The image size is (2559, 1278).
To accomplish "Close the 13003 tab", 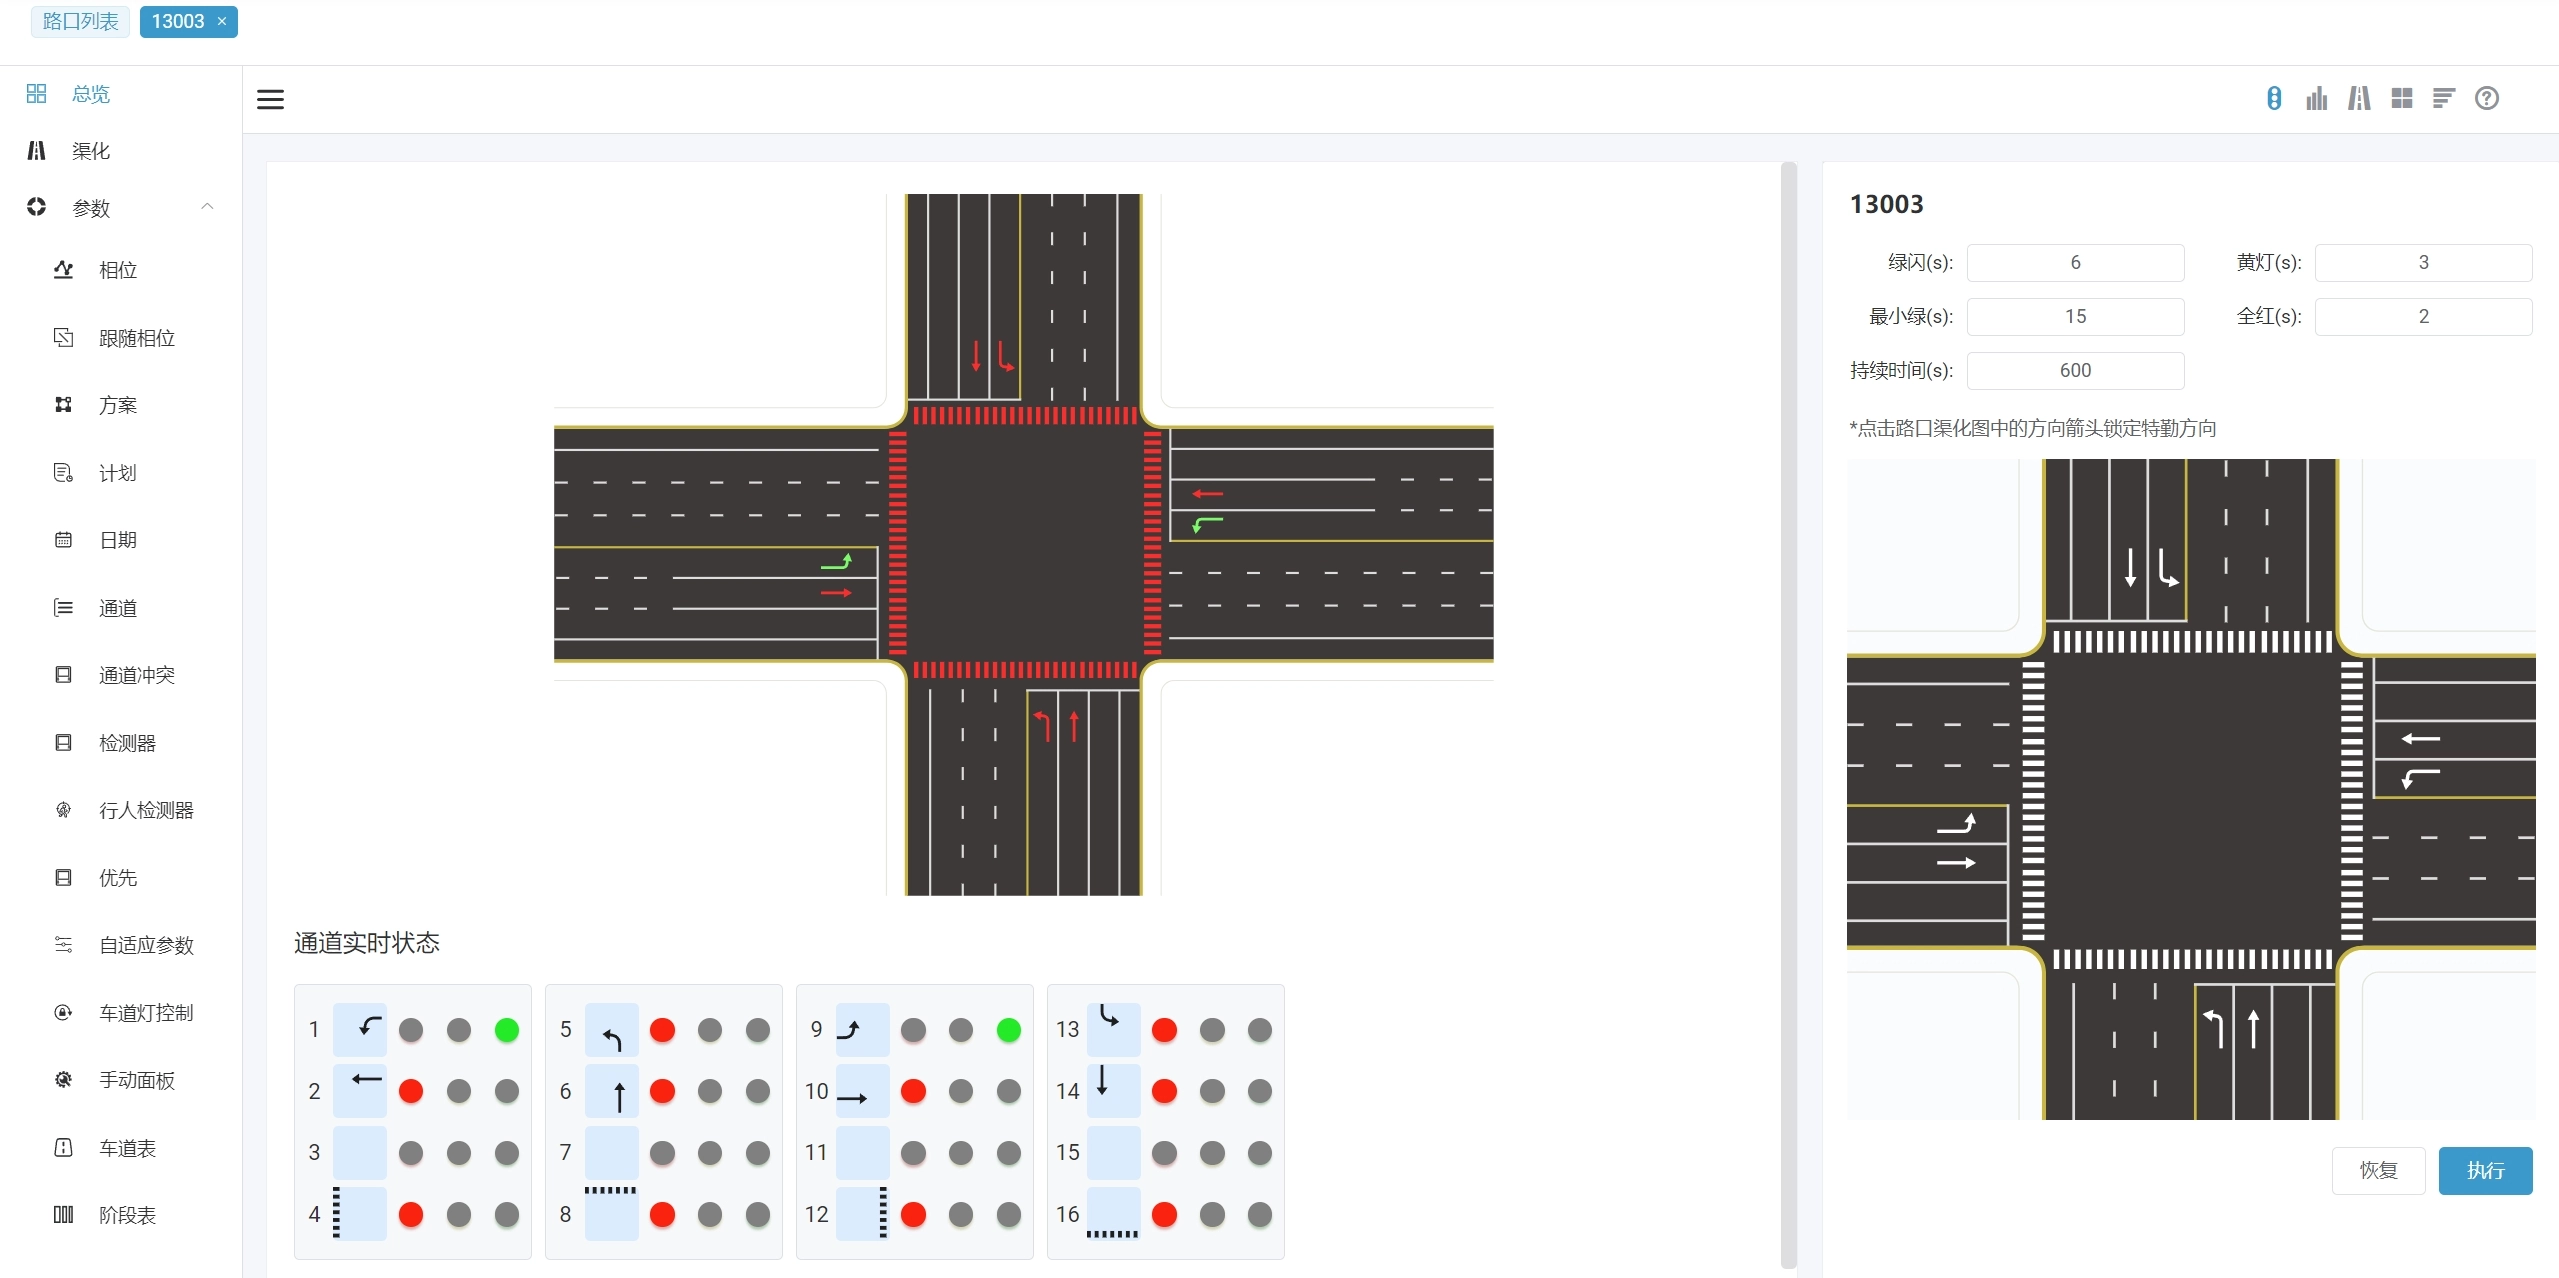I will [222, 21].
